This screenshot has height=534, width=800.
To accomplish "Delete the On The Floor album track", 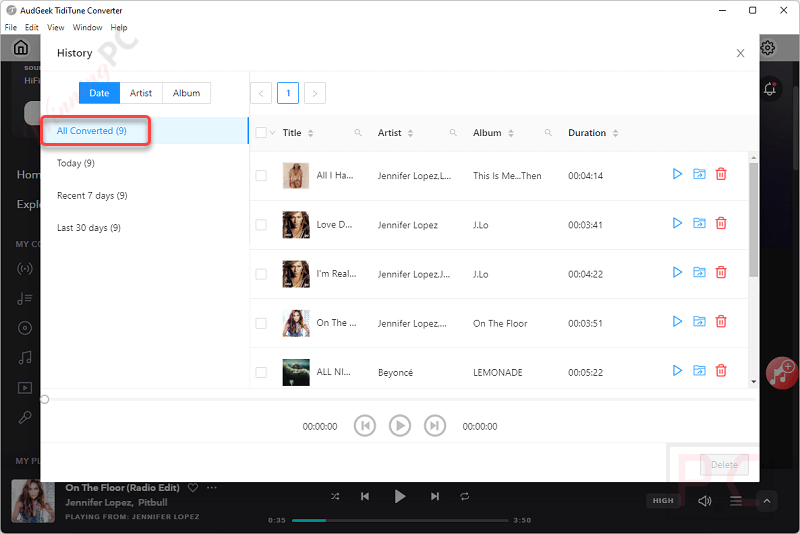I will pyautogui.click(x=721, y=321).
